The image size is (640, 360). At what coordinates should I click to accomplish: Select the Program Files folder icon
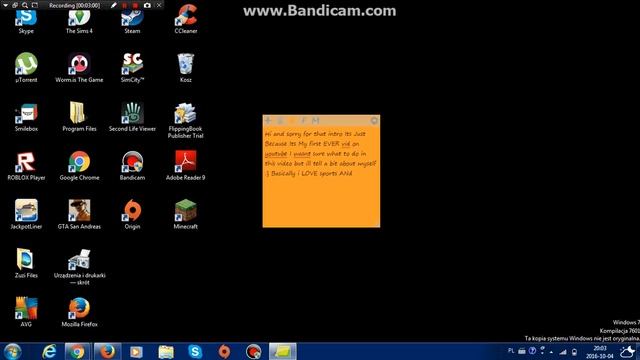(x=79, y=117)
